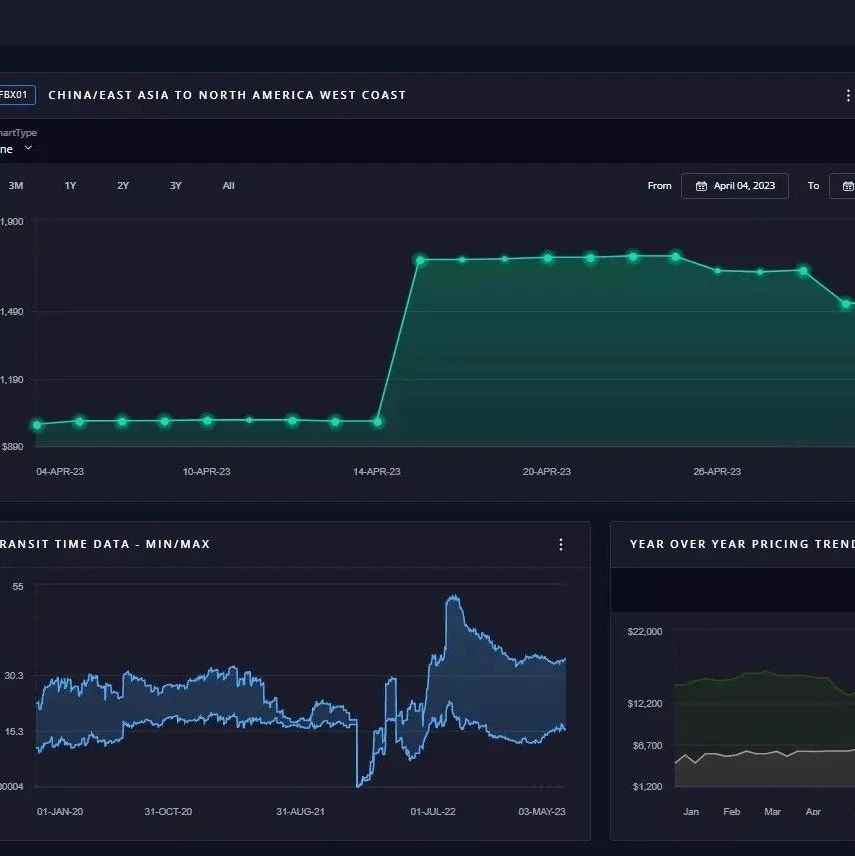Image resolution: width=855 pixels, height=856 pixels.
Task: Select the data point above the 26-APR-23 label
Action: coord(717,270)
